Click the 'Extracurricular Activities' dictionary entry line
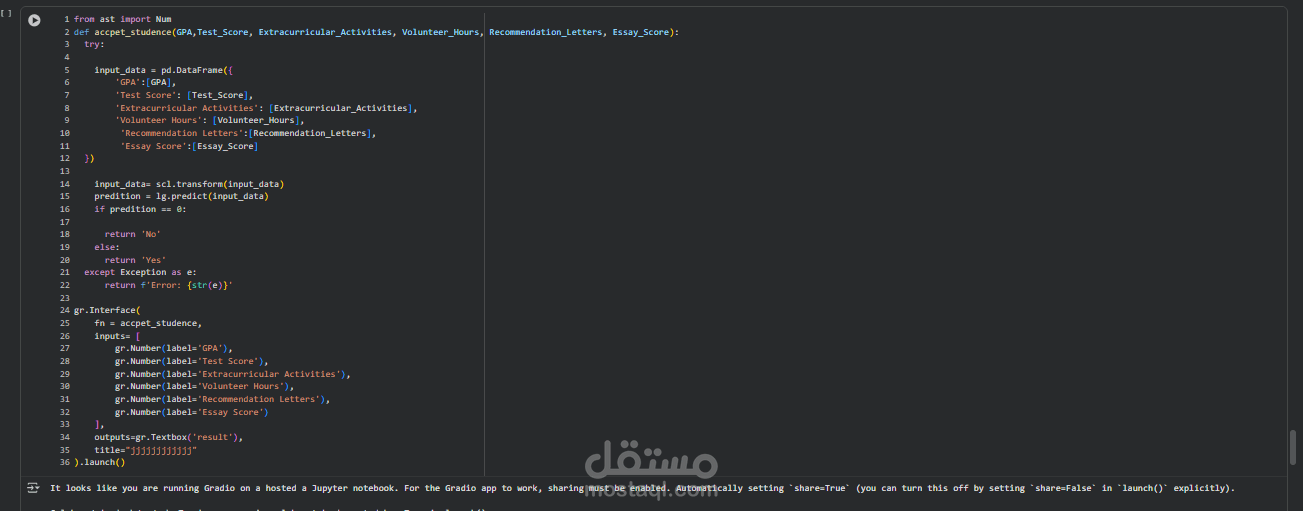Image resolution: width=1303 pixels, height=511 pixels. click(266, 108)
